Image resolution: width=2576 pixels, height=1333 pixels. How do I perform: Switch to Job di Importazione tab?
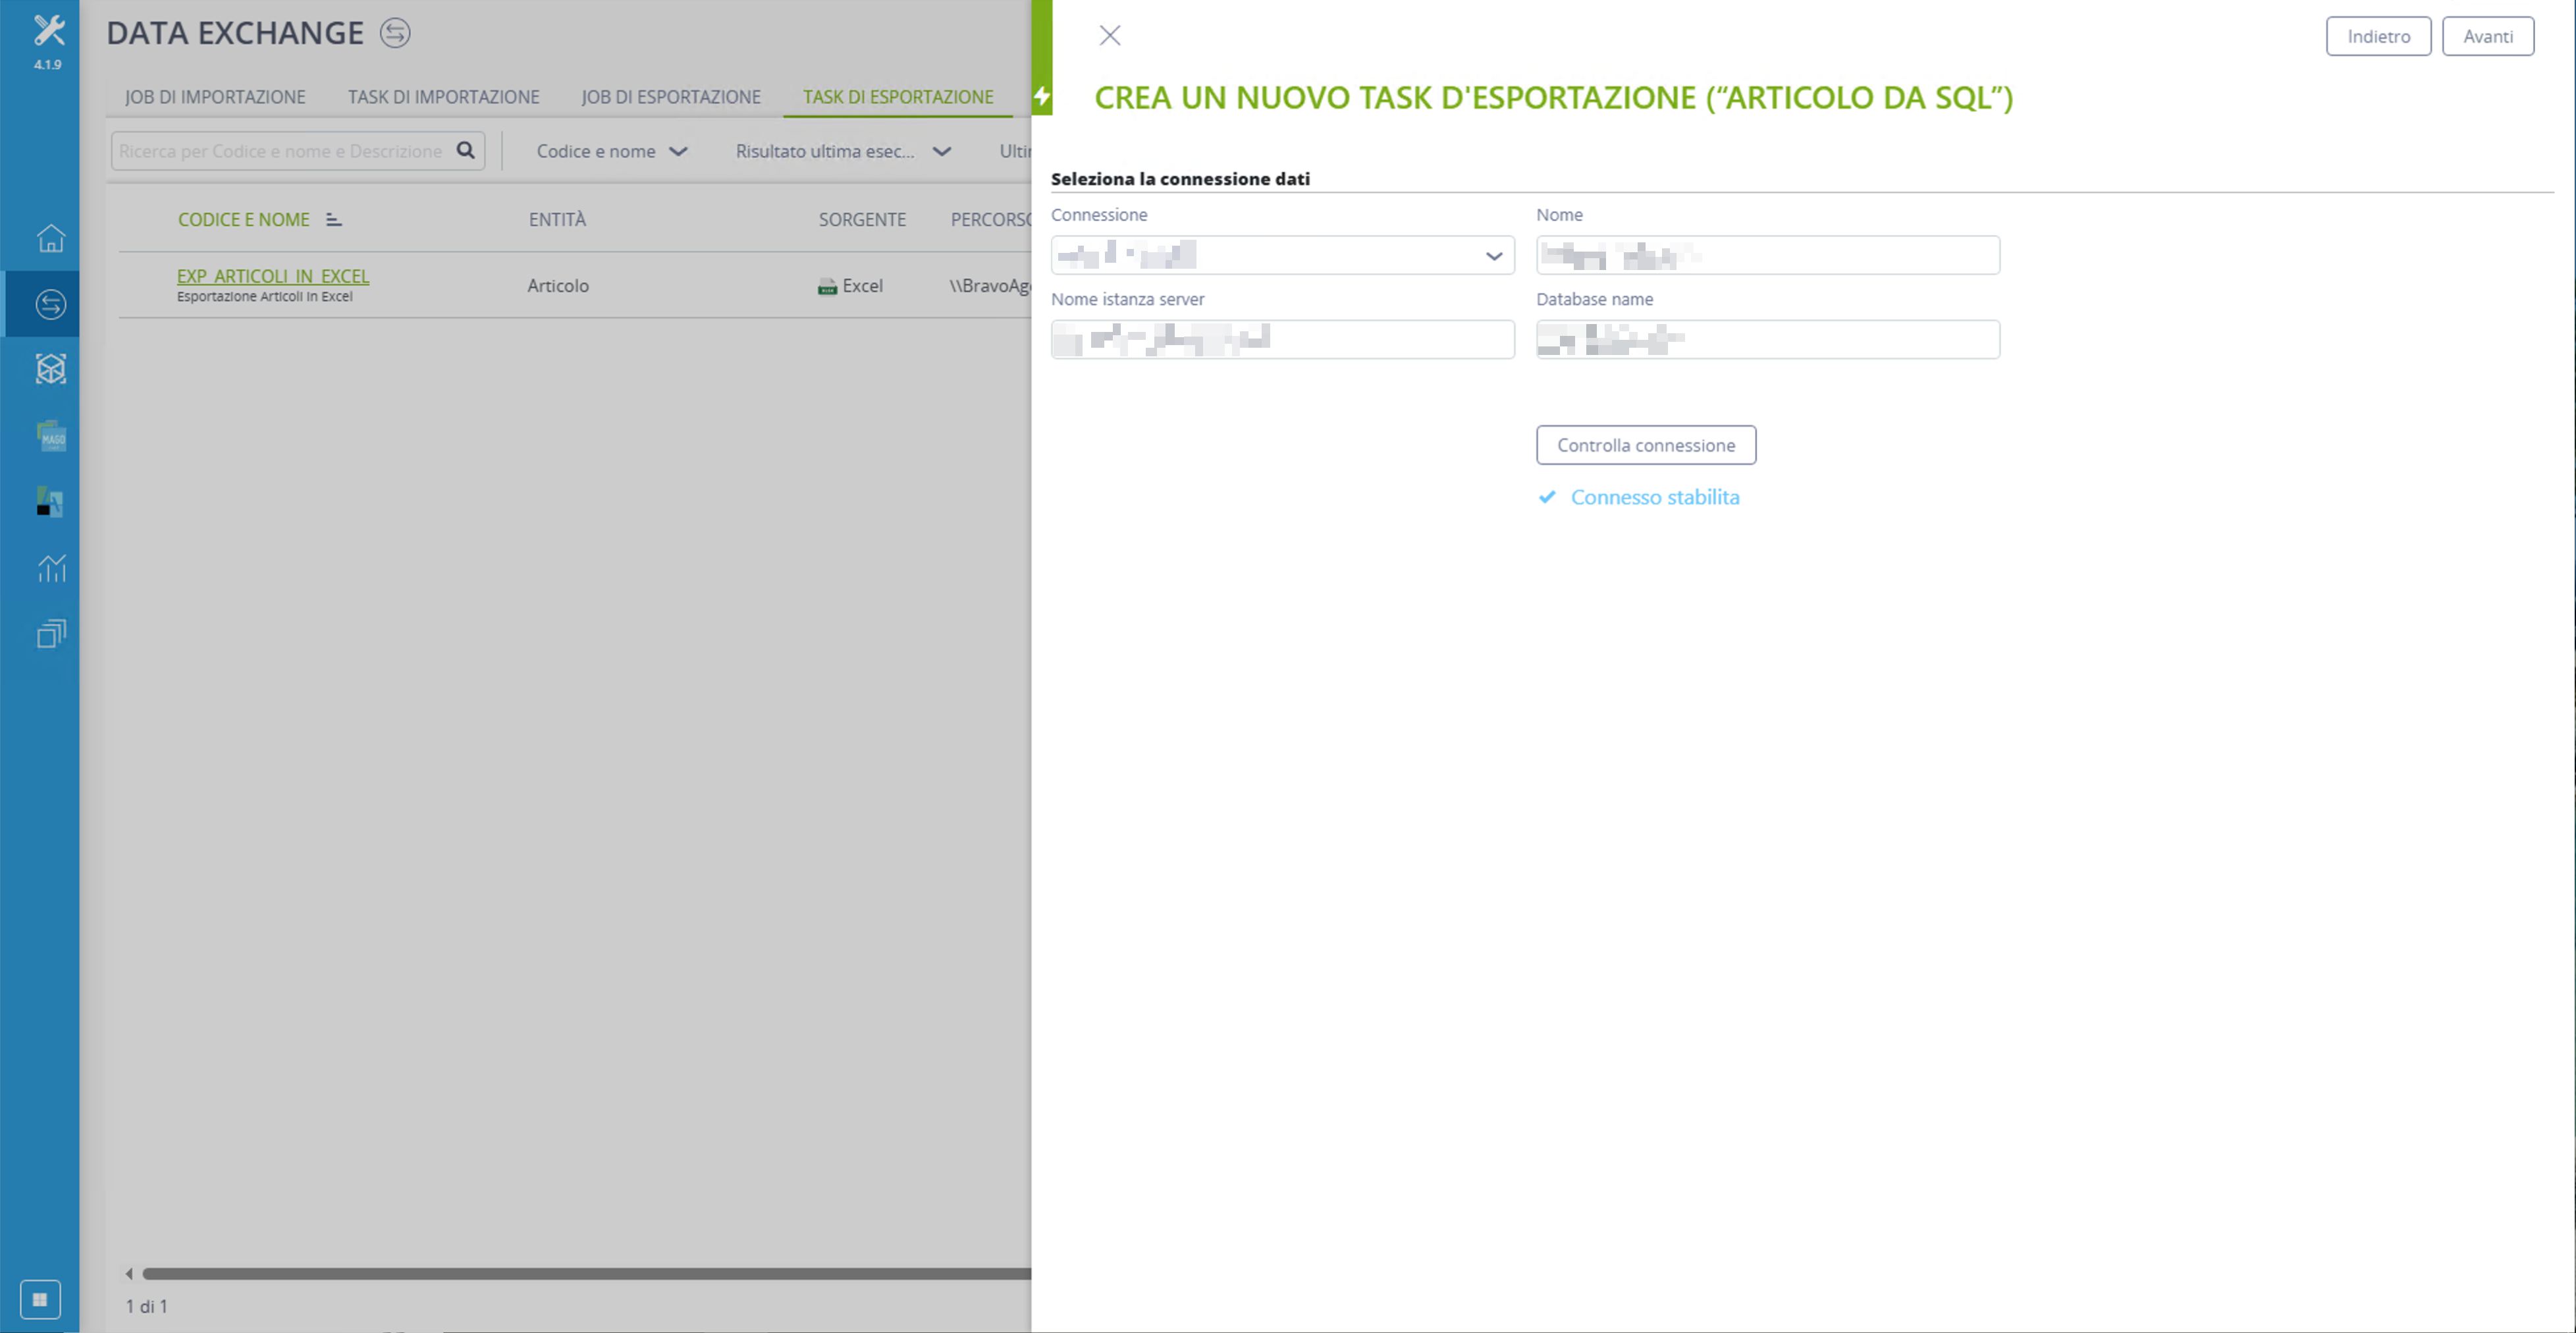pos(215,97)
